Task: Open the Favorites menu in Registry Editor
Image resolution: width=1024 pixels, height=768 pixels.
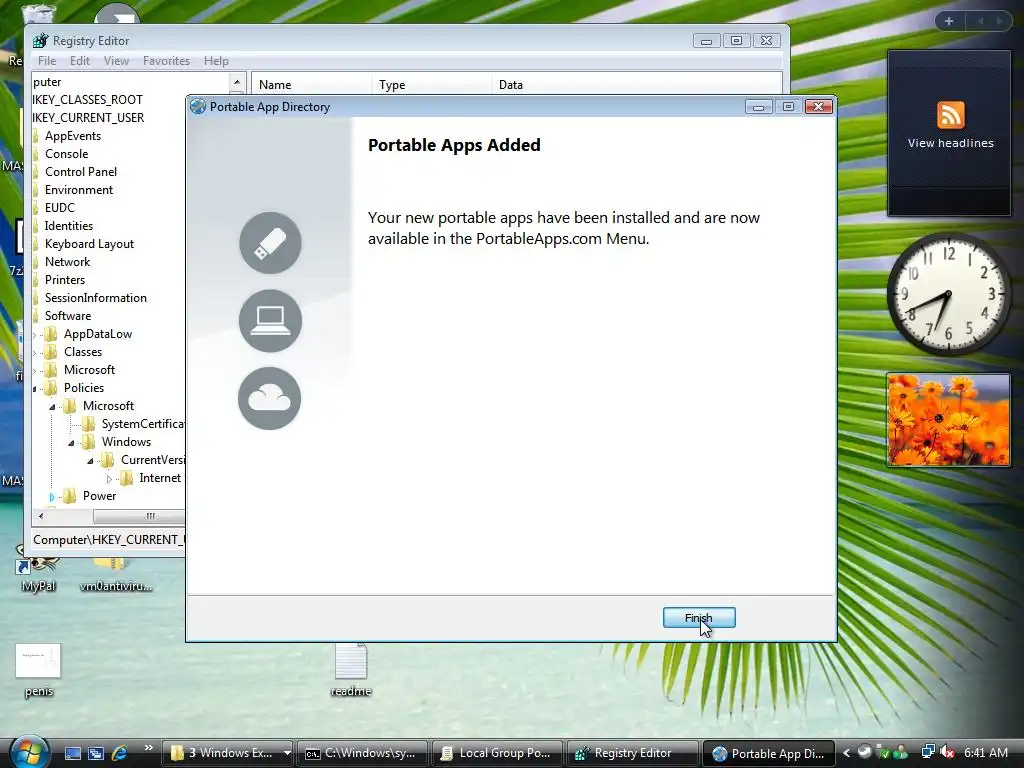Action: pos(166,61)
